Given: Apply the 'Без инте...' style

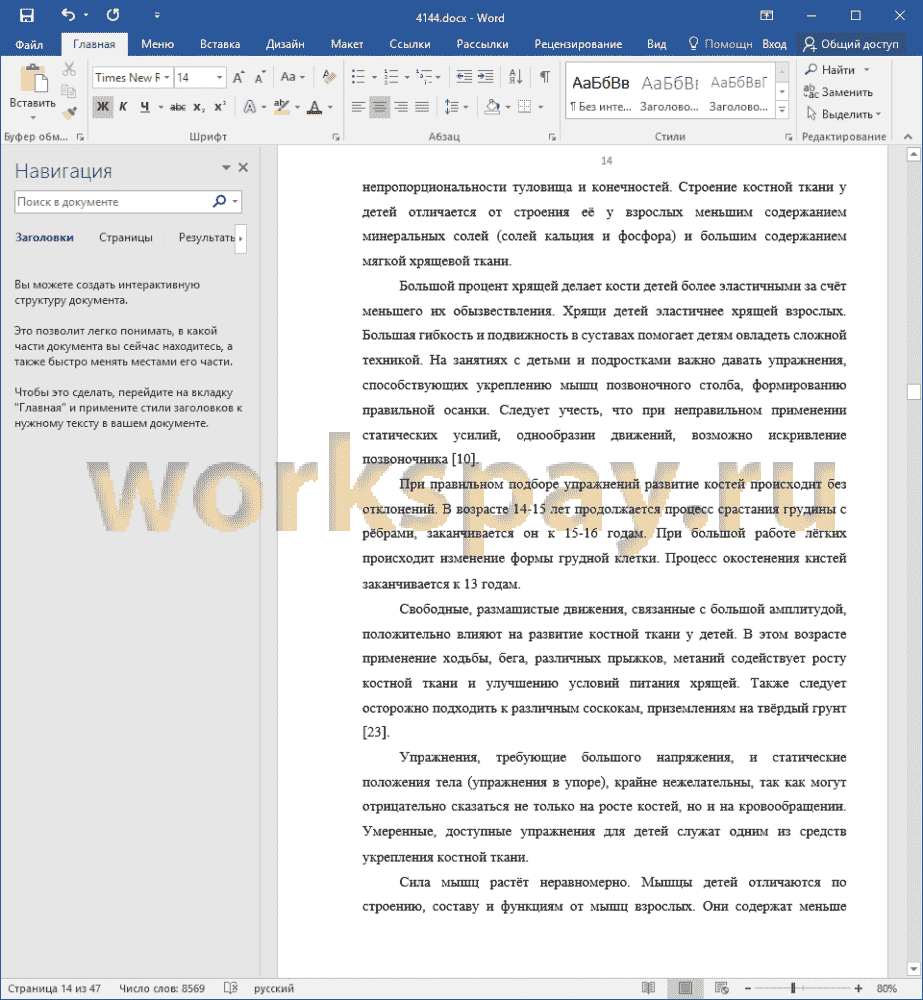Looking at the screenshot, I should 601,91.
